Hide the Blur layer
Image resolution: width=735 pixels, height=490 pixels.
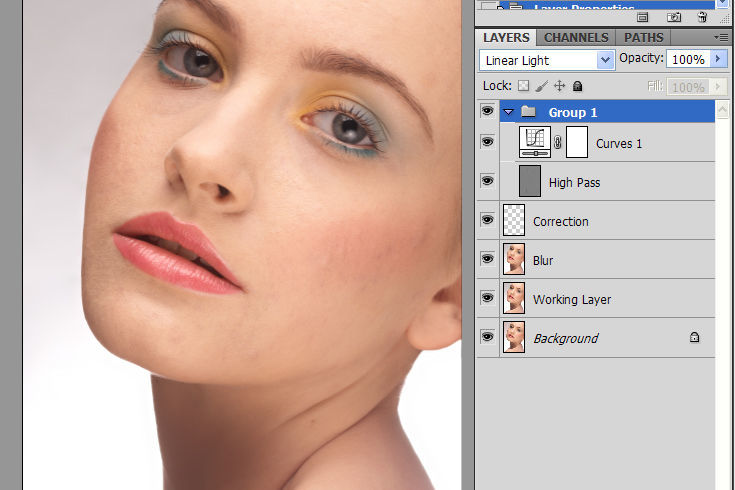(488, 258)
